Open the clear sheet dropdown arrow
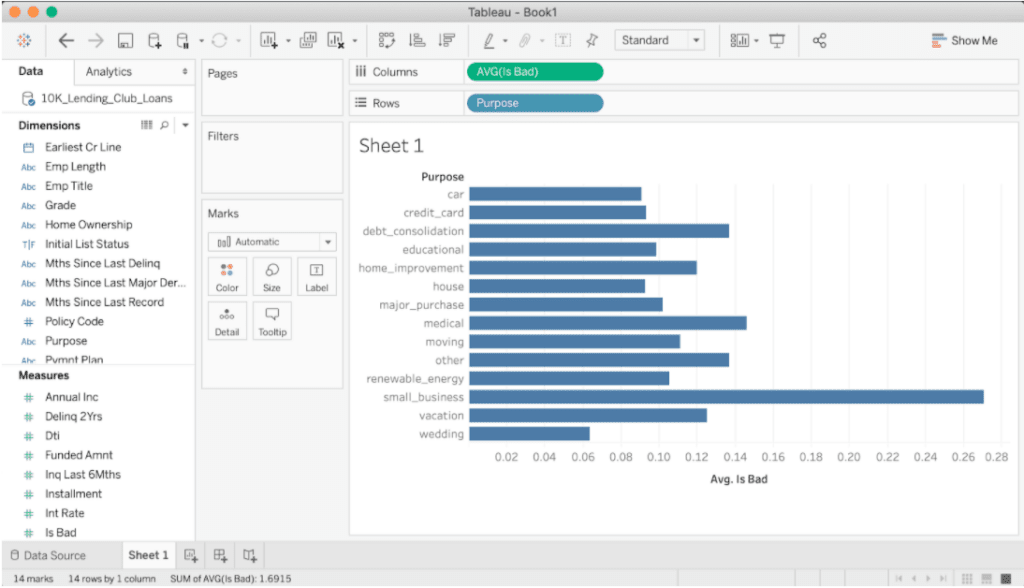The height and width of the screenshot is (588, 1024). [355, 41]
